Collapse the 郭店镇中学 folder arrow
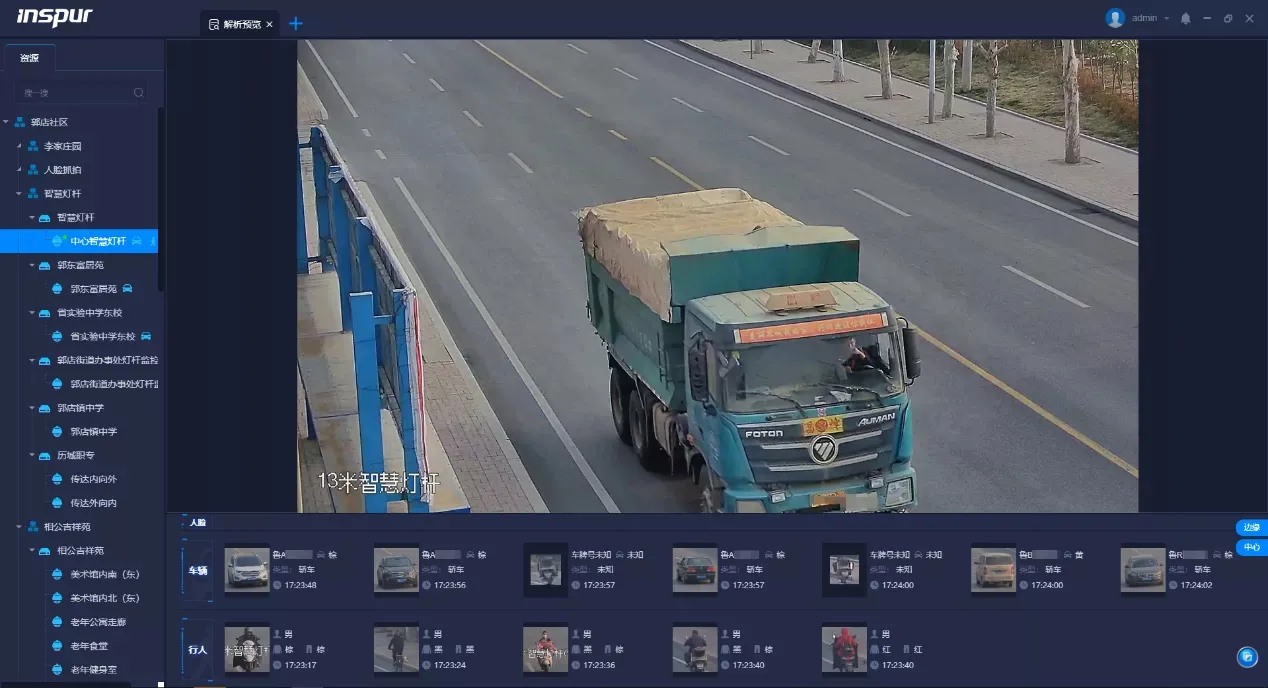 [x=31, y=408]
